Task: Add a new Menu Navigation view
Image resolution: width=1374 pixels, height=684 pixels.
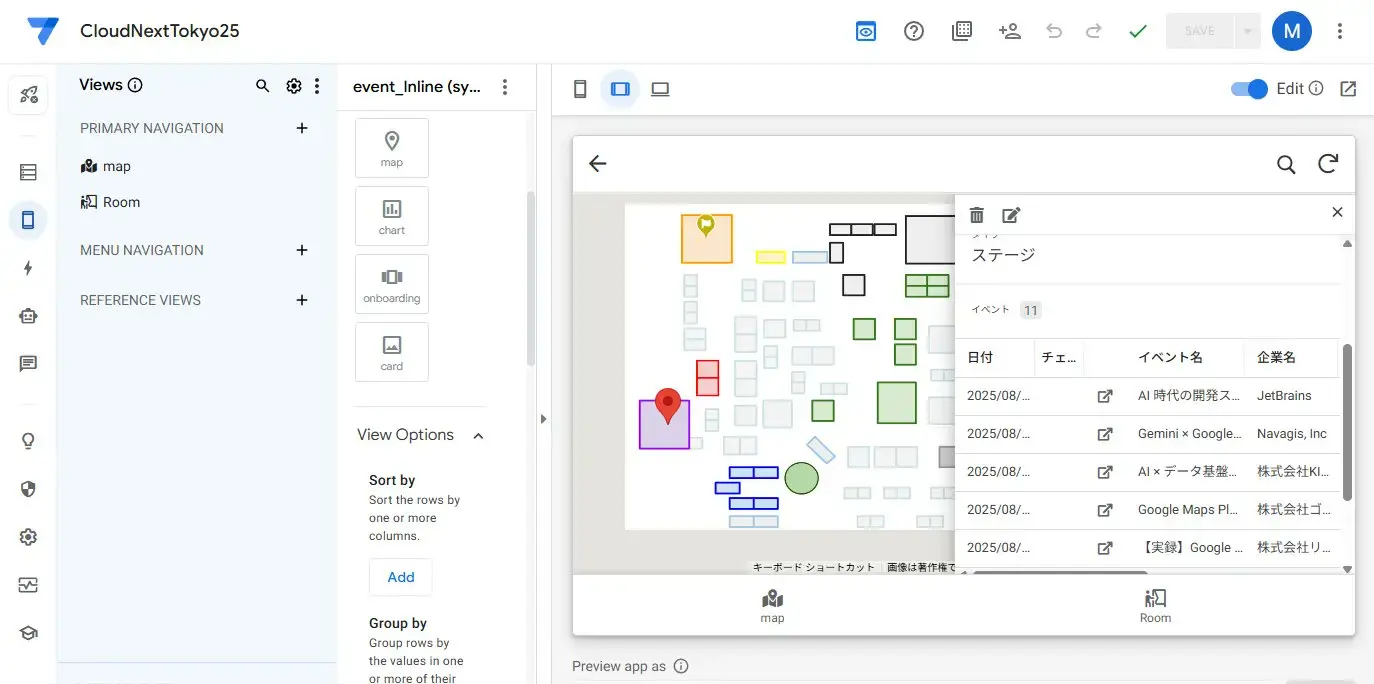Action: click(x=302, y=250)
